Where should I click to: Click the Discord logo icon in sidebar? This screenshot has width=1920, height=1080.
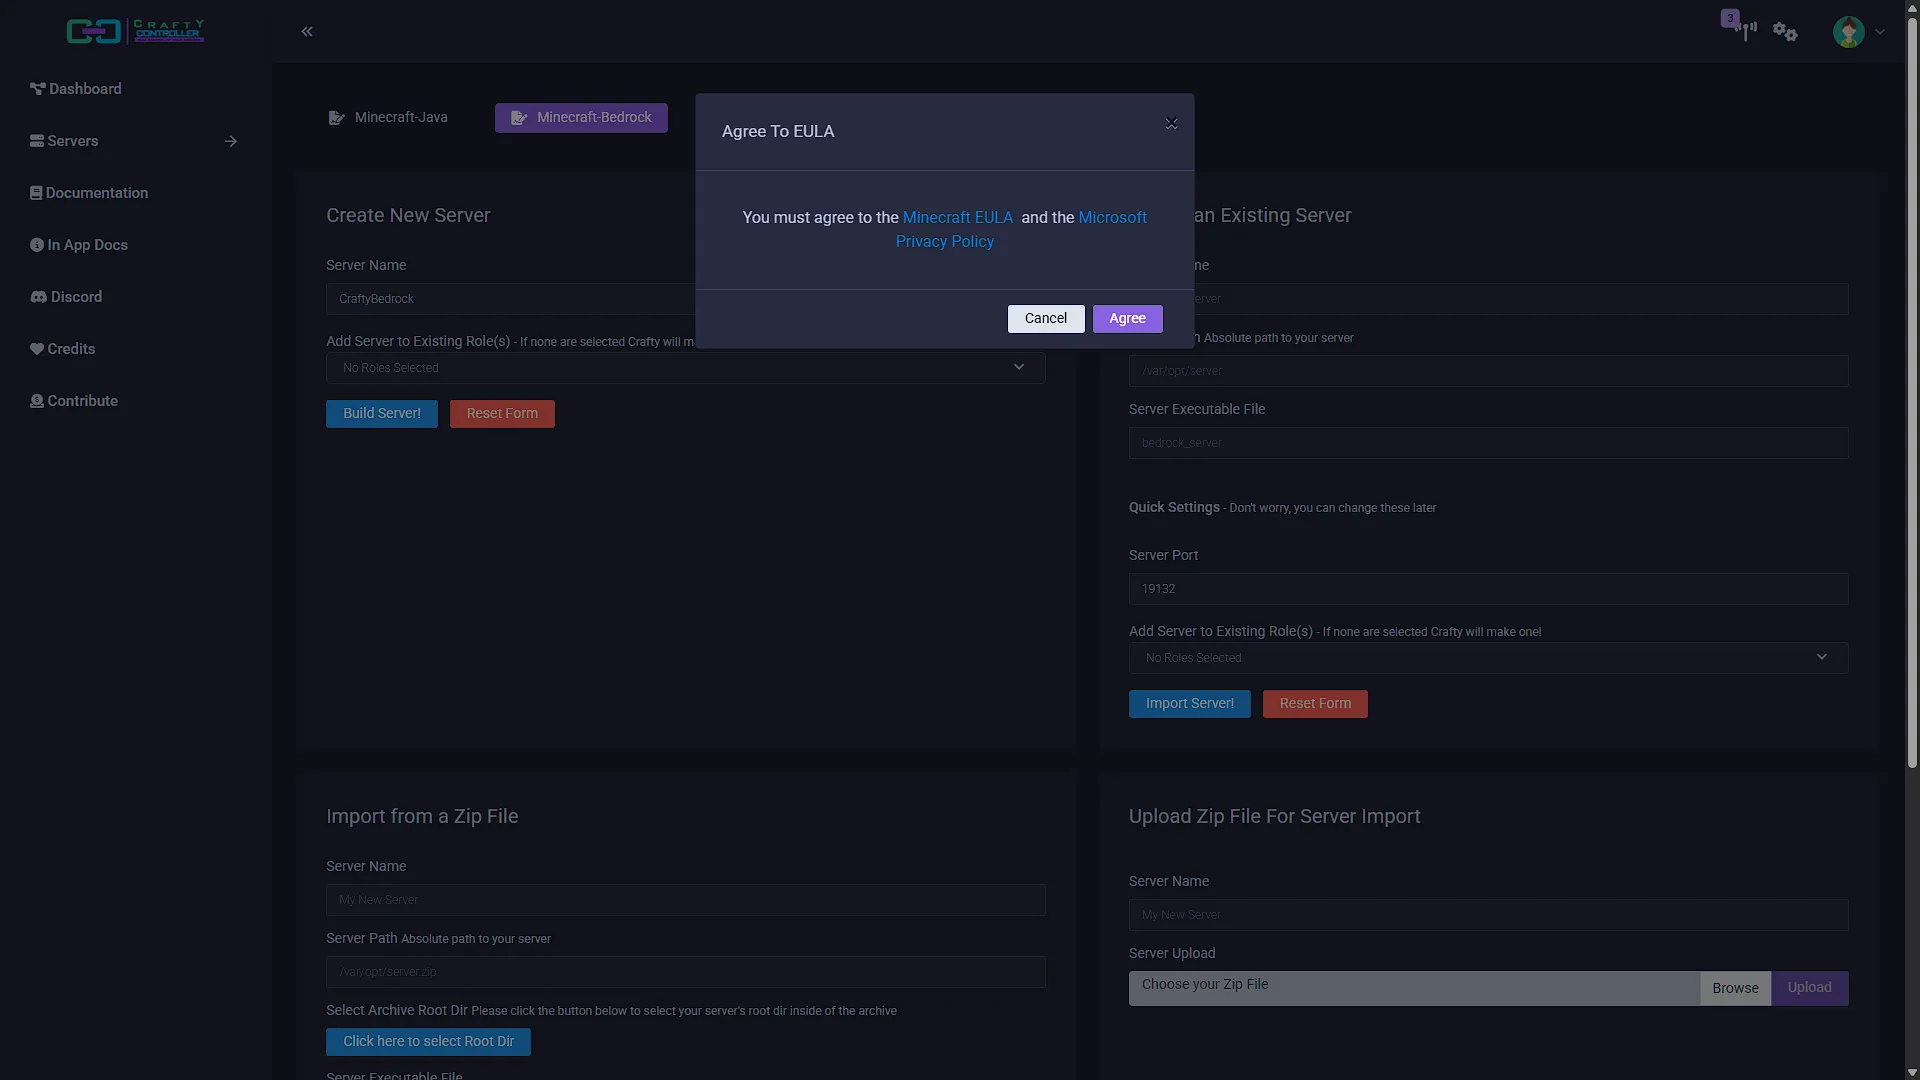click(x=39, y=297)
